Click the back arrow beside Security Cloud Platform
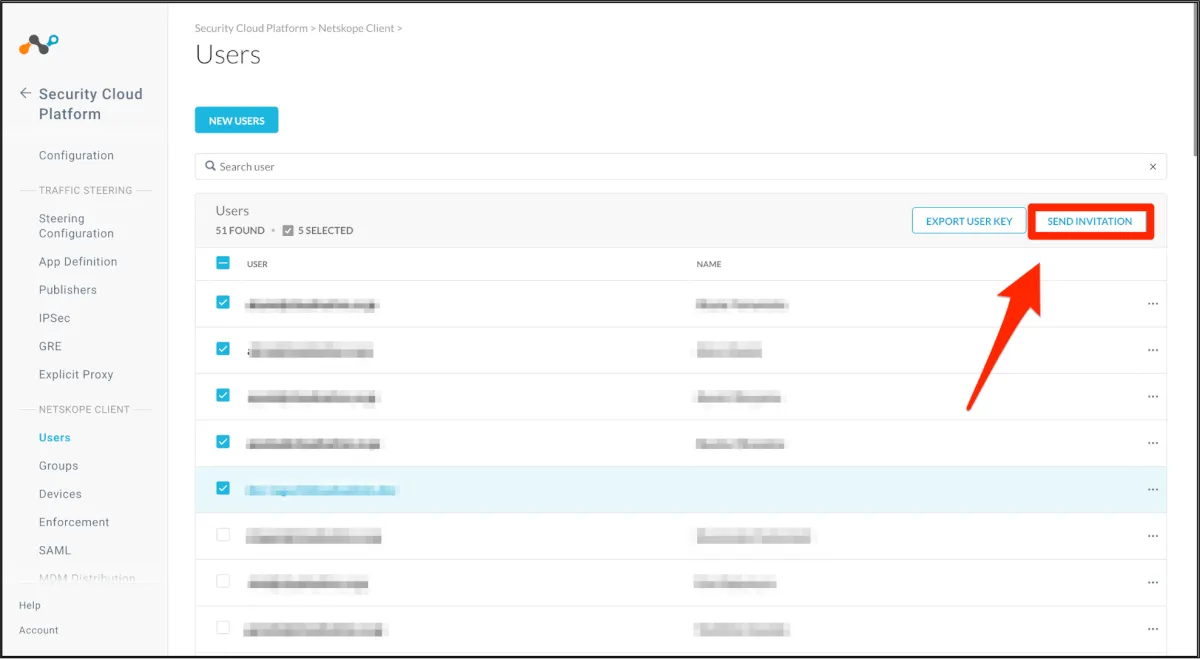1200x659 pixels. (x=25, y=93)
